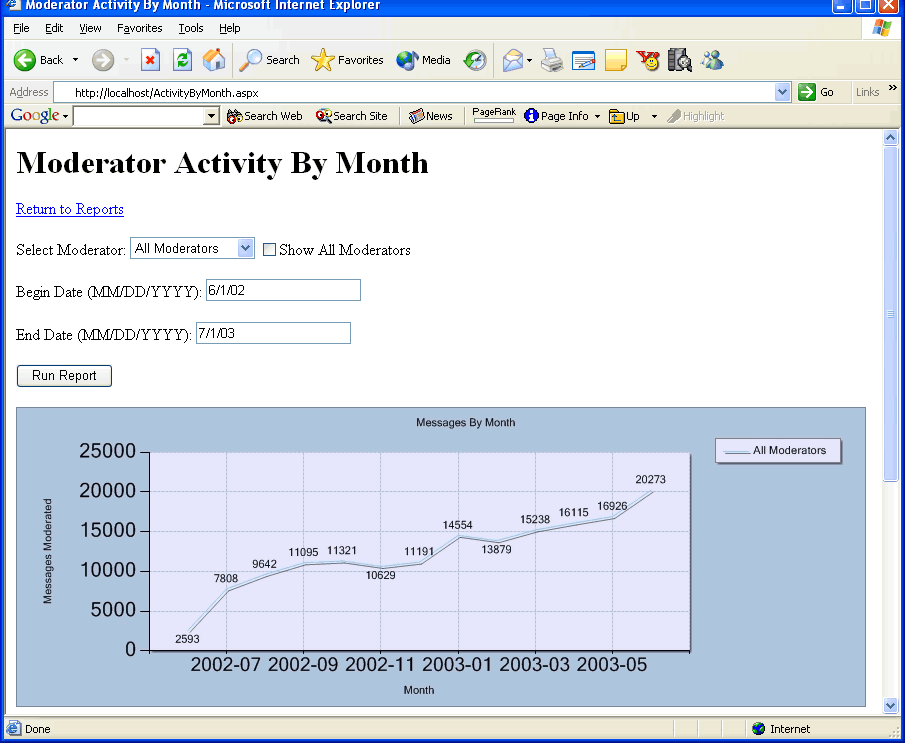Click the Go button
905x743 pixels.
coord(816,92)
